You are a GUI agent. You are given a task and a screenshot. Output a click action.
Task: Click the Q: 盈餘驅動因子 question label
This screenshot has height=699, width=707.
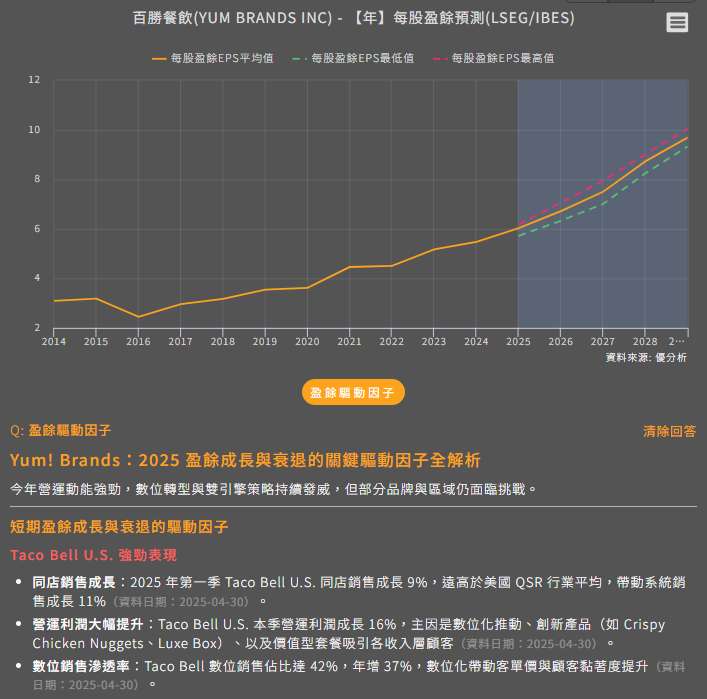60,430
